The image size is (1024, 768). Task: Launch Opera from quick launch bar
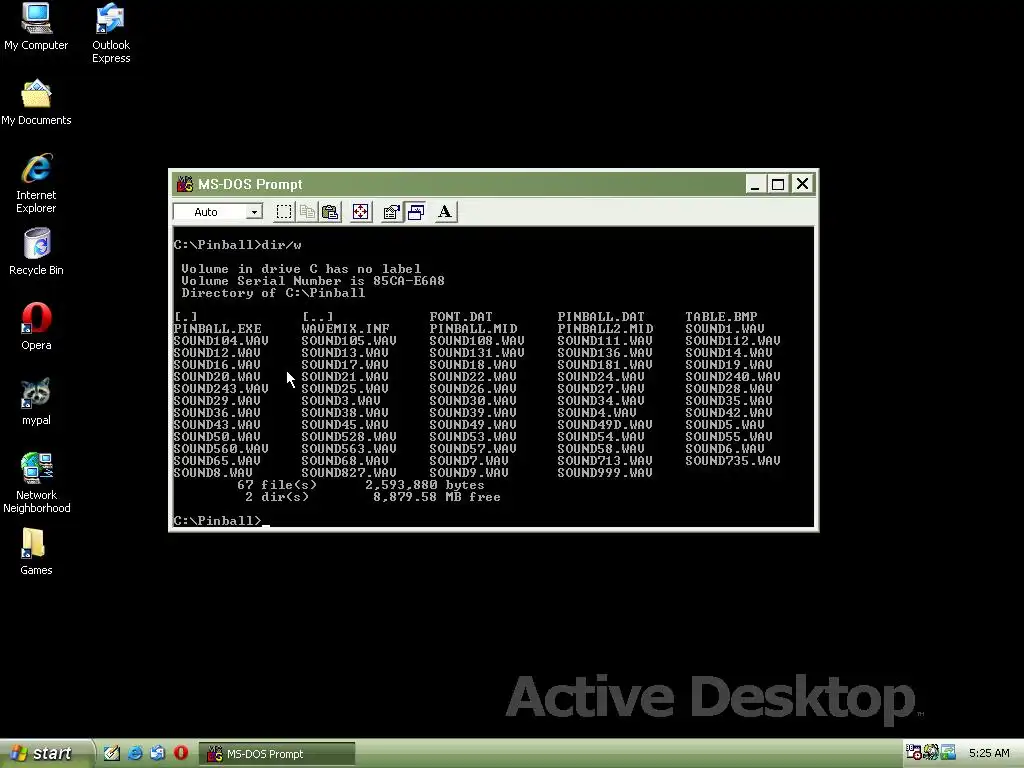click(181, 753)
